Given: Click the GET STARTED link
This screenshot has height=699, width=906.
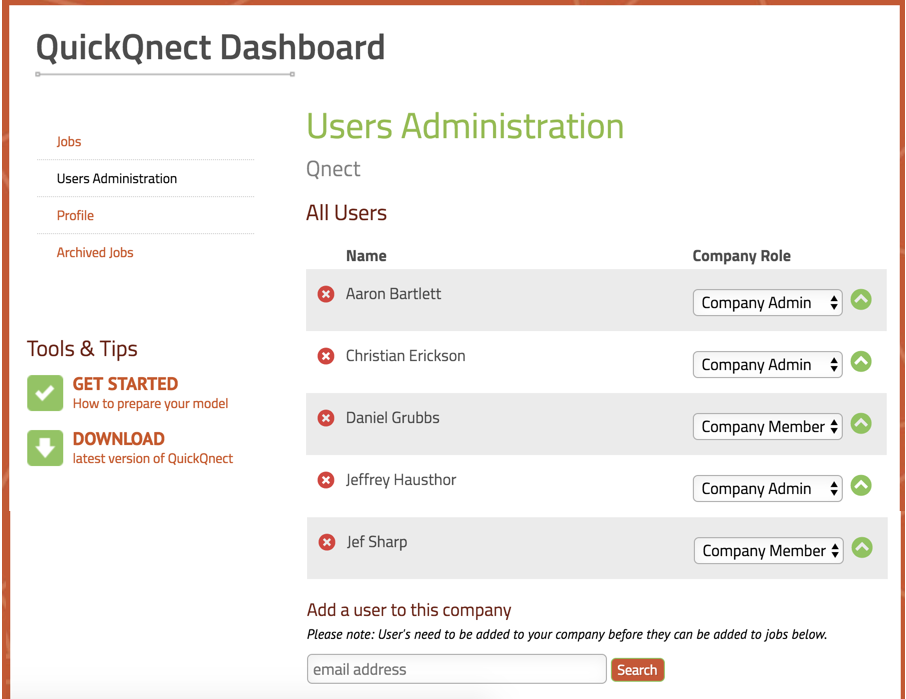Looking at the screenshot, I should [125, 384].
